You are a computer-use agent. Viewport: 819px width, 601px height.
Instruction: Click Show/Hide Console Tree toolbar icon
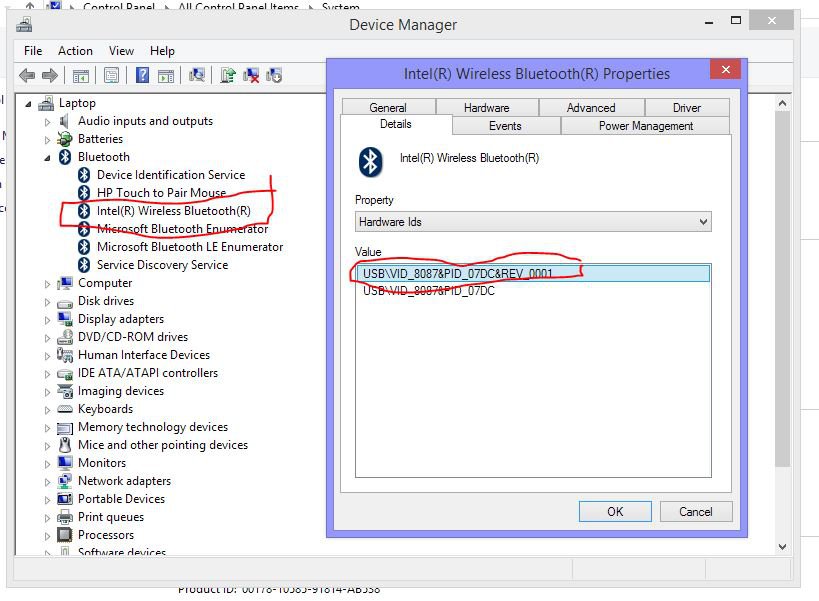81,75
